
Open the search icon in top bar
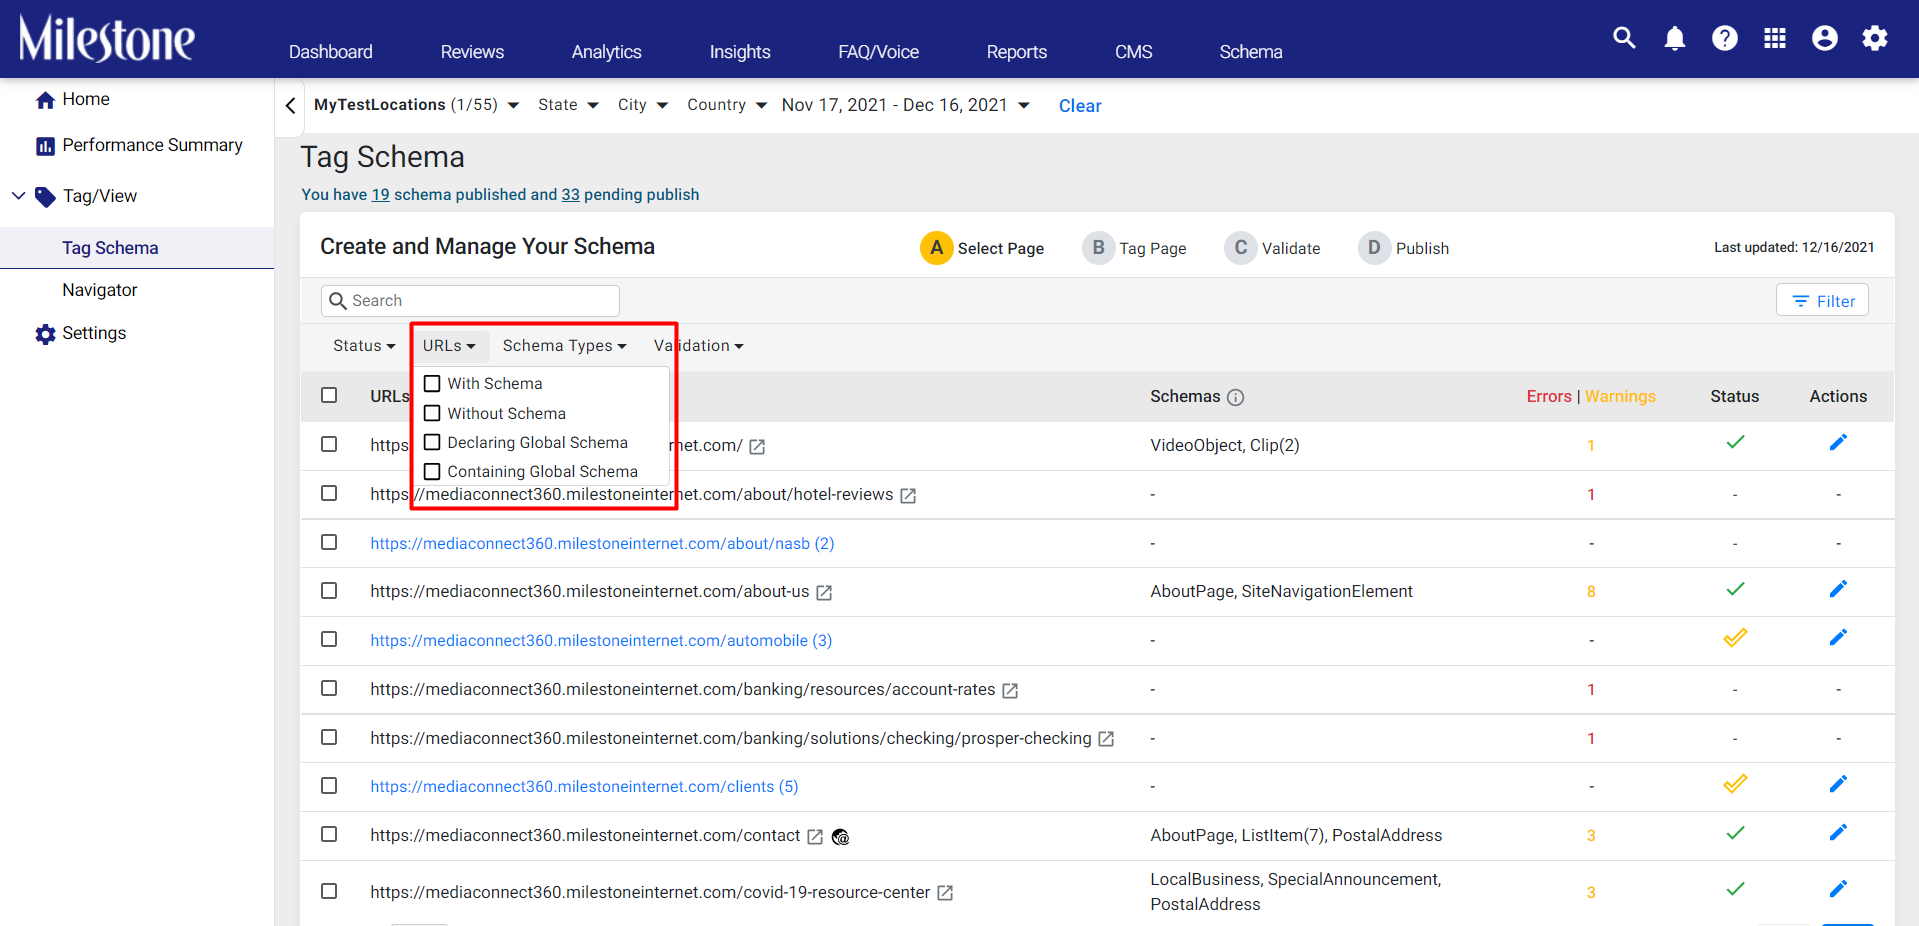tap(1624, 38)
